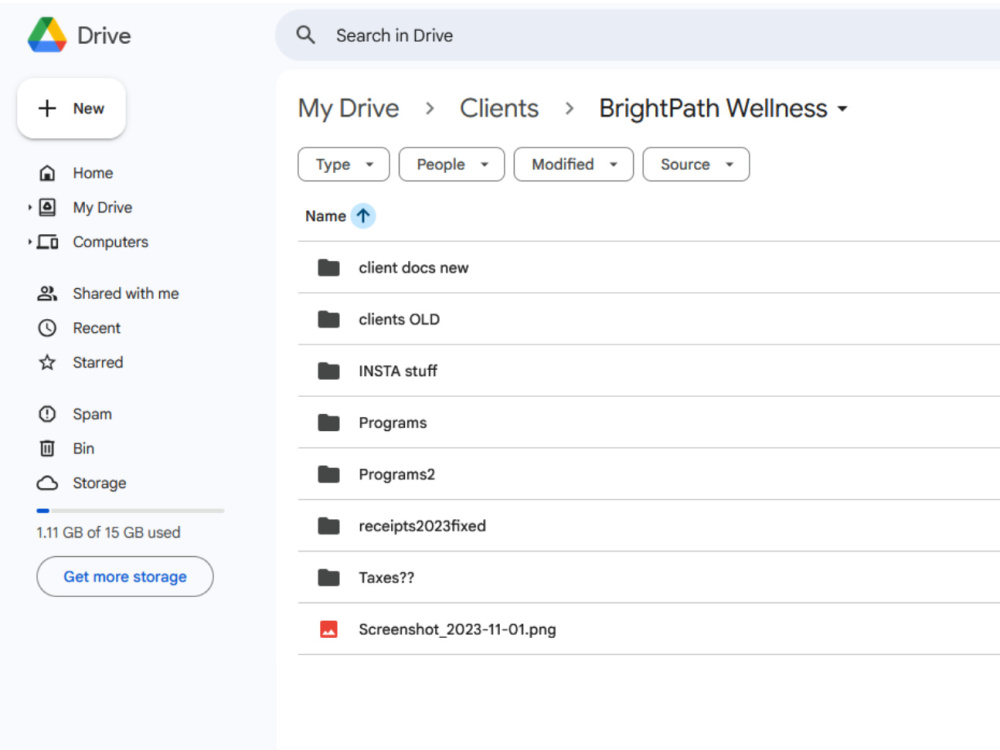
Task: Select the client docs new folder name
Action: tap(413, 268)
